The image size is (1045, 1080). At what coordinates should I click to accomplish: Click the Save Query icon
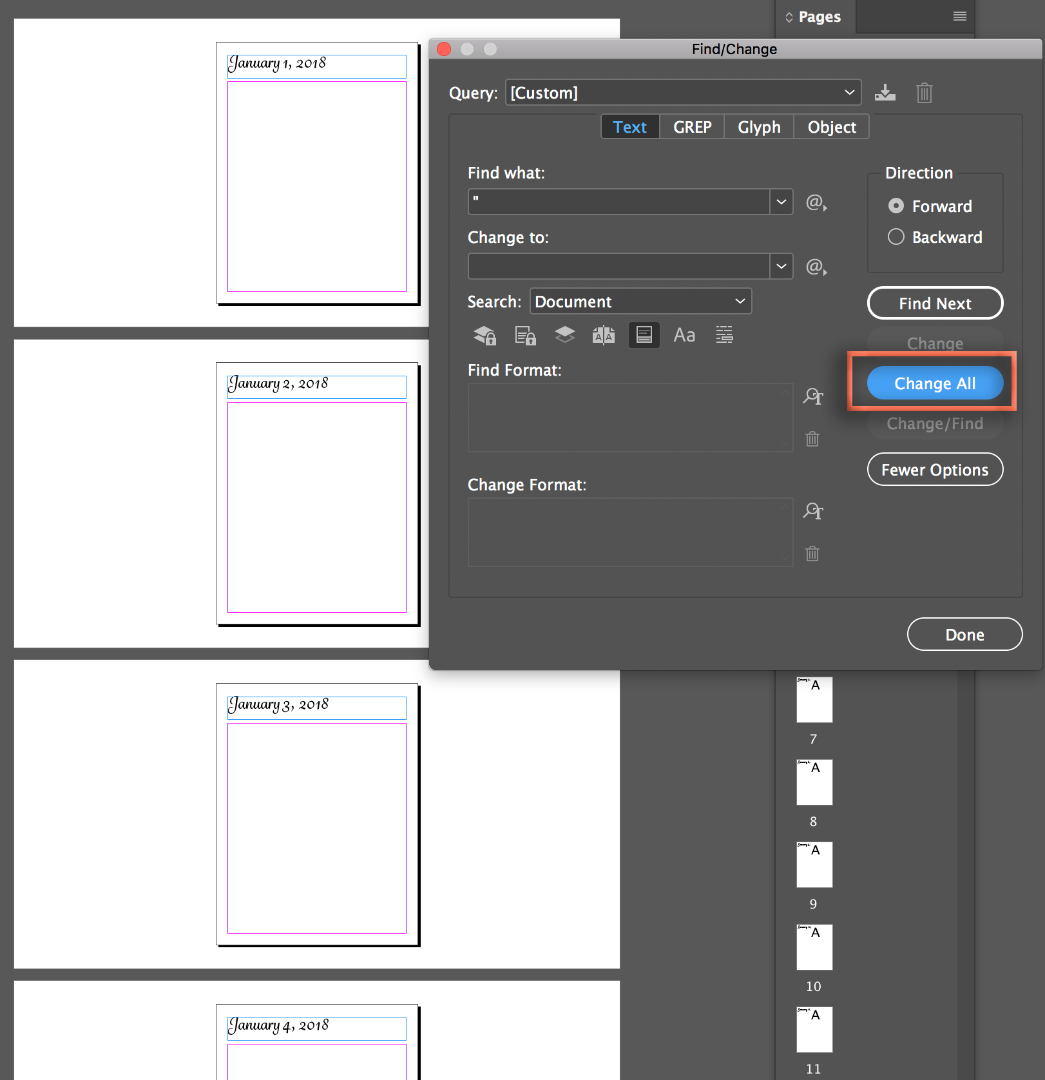pos(885,93)
